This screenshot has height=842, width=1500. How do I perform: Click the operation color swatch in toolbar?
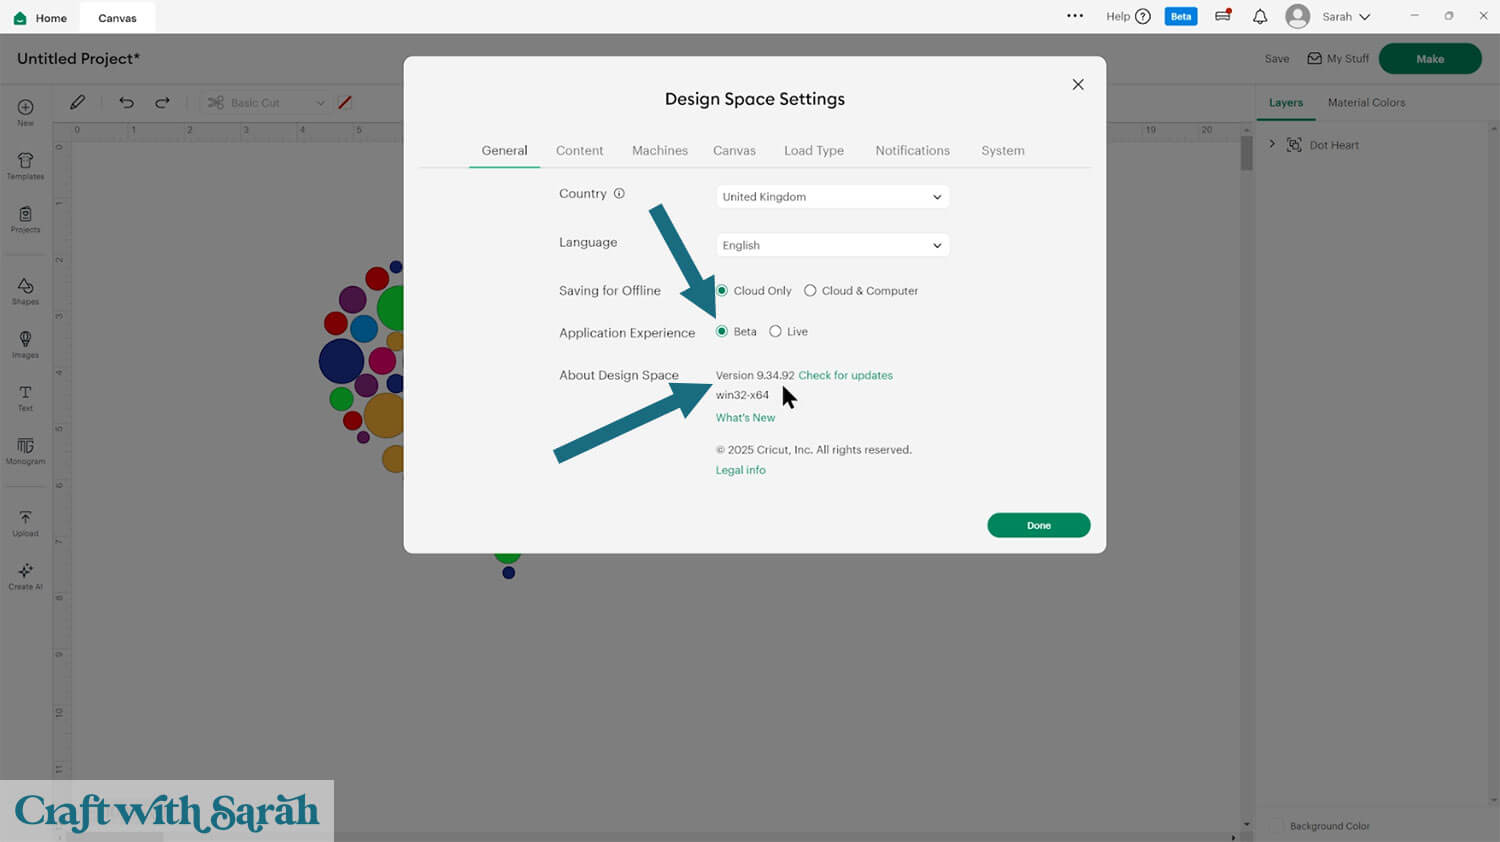345,102
